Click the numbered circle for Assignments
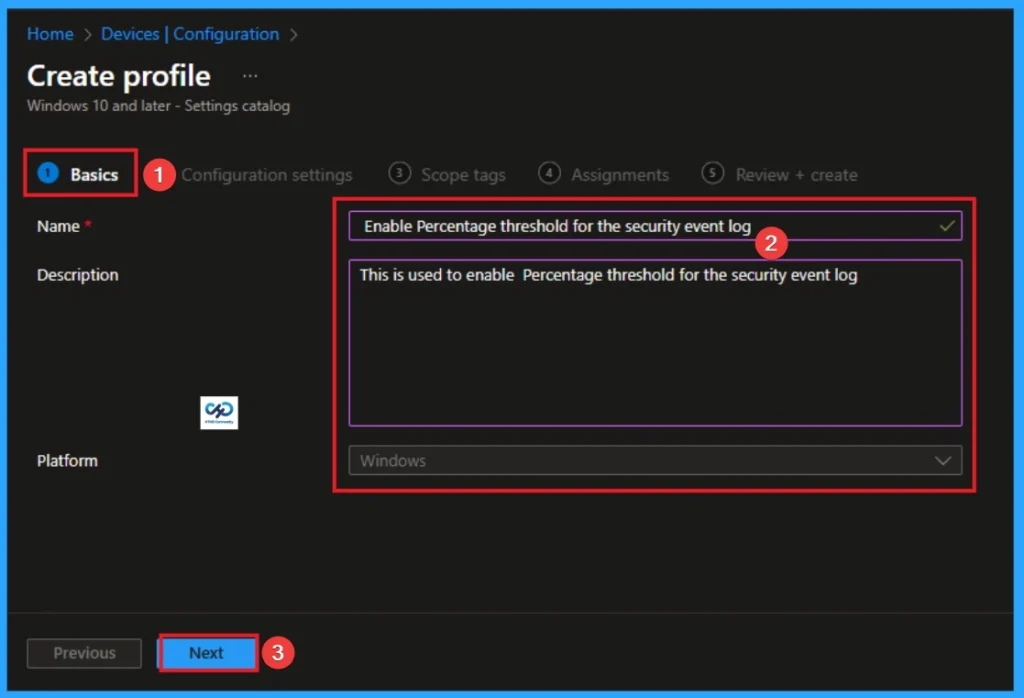This screenshot has height=698, width=1024. click(x=549, y=173)
